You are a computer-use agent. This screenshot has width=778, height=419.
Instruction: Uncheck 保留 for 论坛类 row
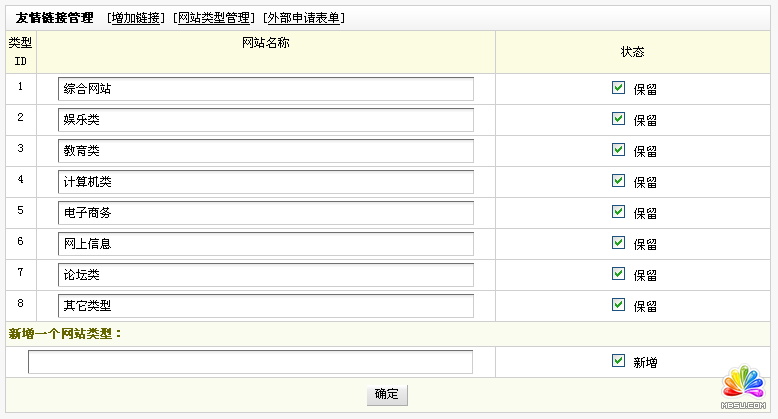[618, 274]
